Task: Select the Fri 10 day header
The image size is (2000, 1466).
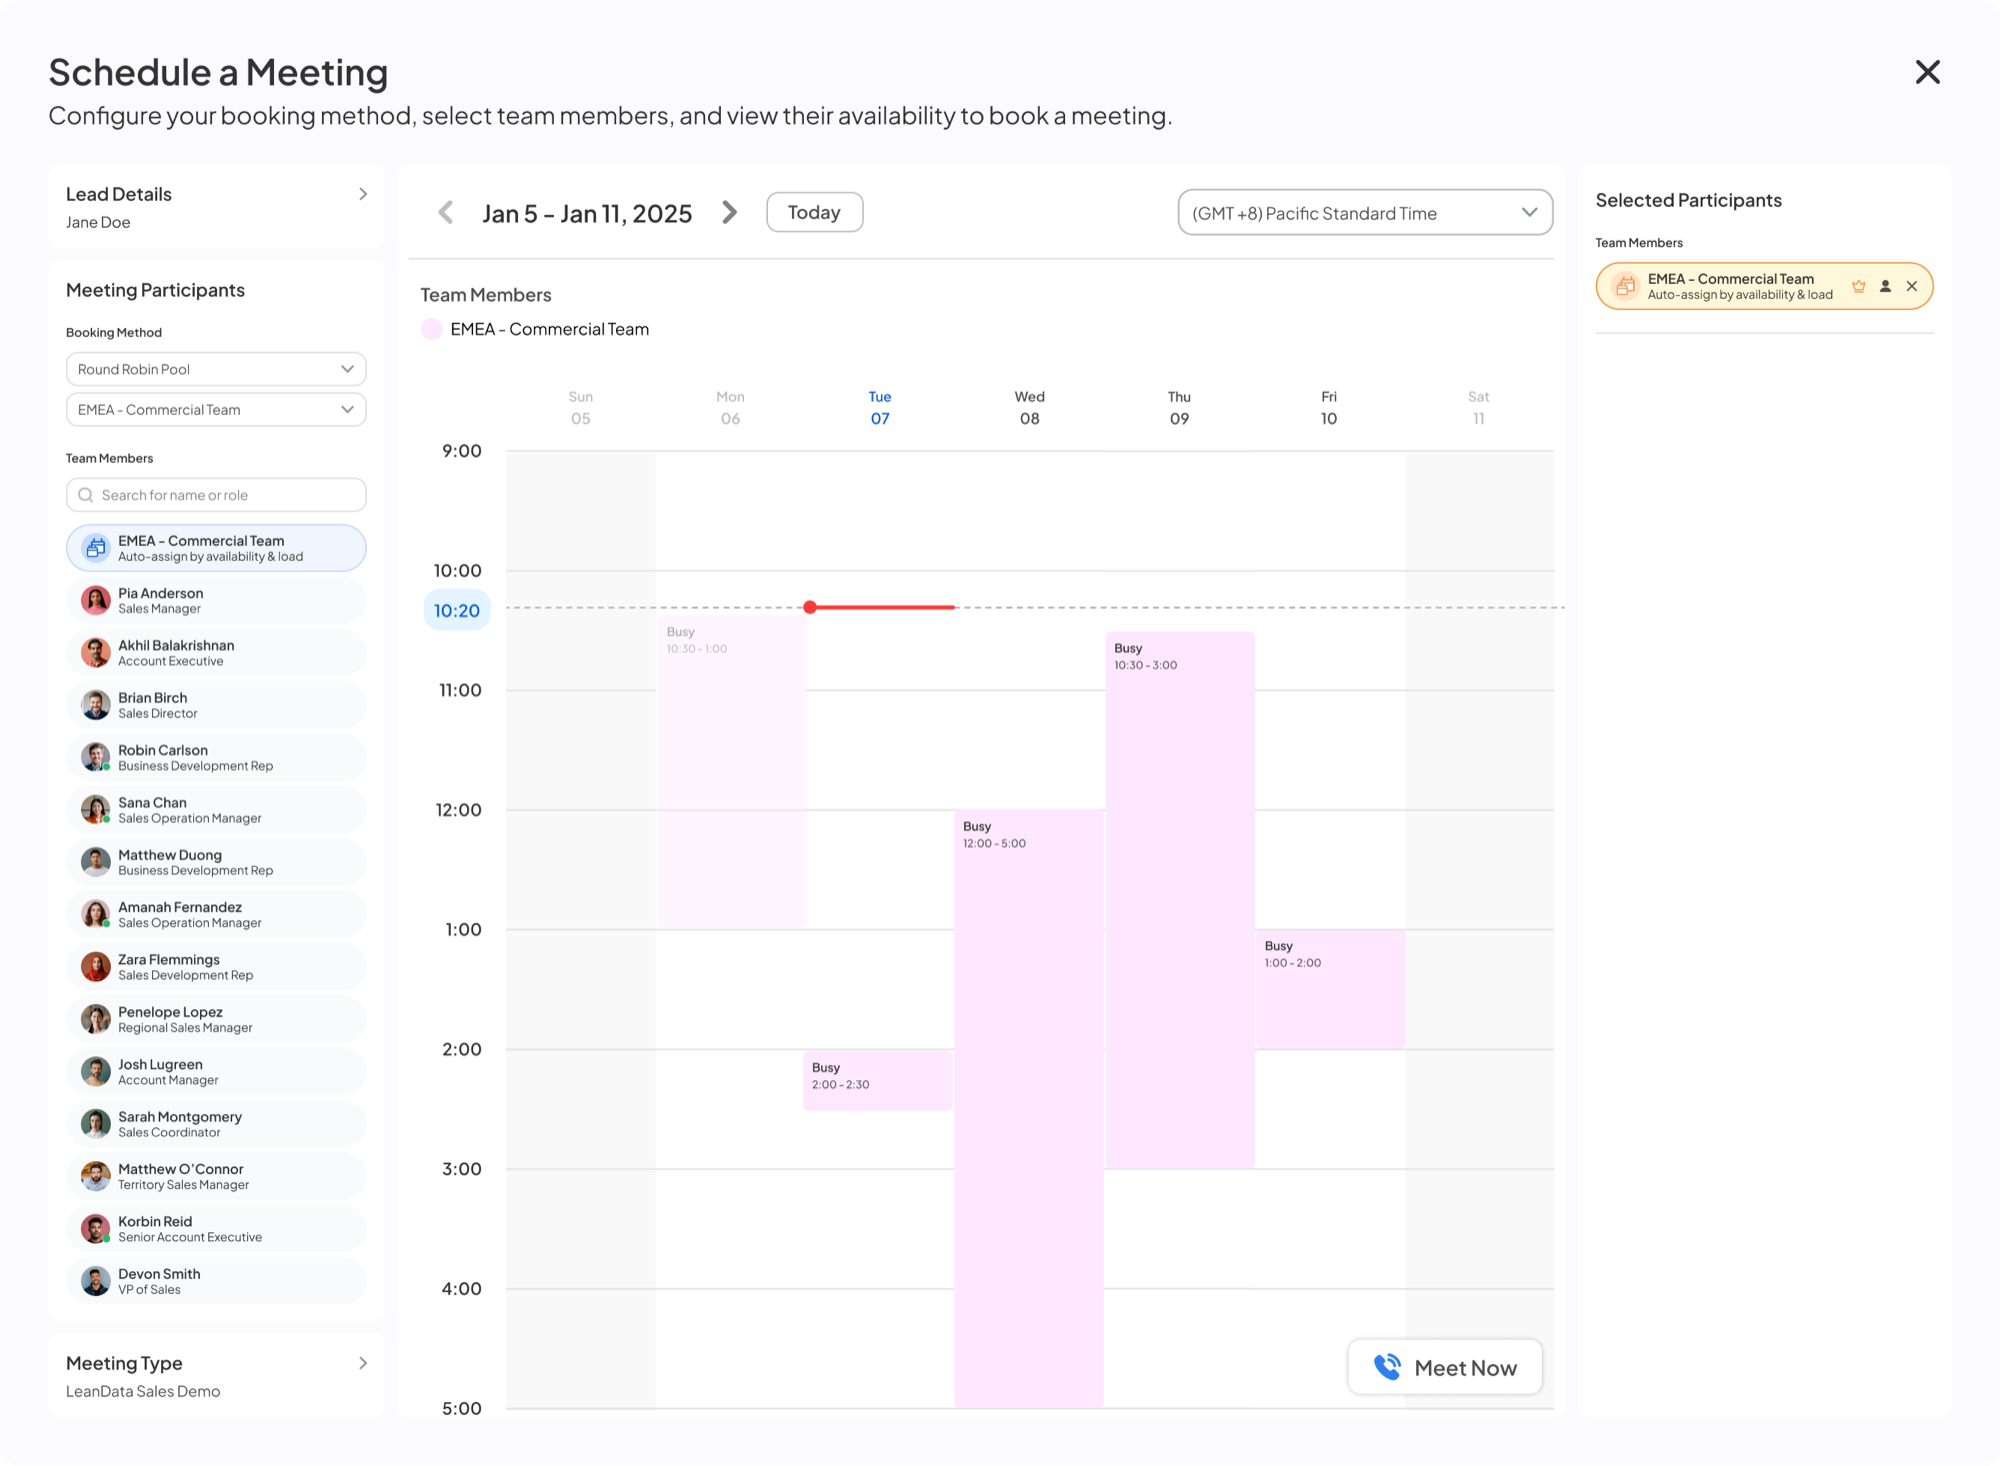Action: (x=1329, y=408)
